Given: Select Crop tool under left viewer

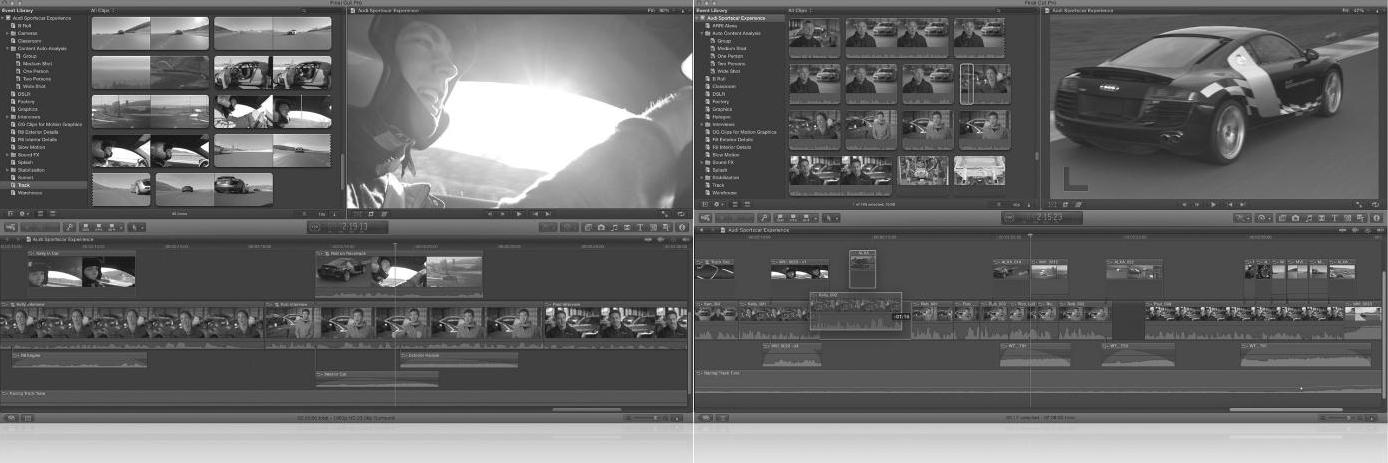Looking at the screenshot, I should point(371,213).
